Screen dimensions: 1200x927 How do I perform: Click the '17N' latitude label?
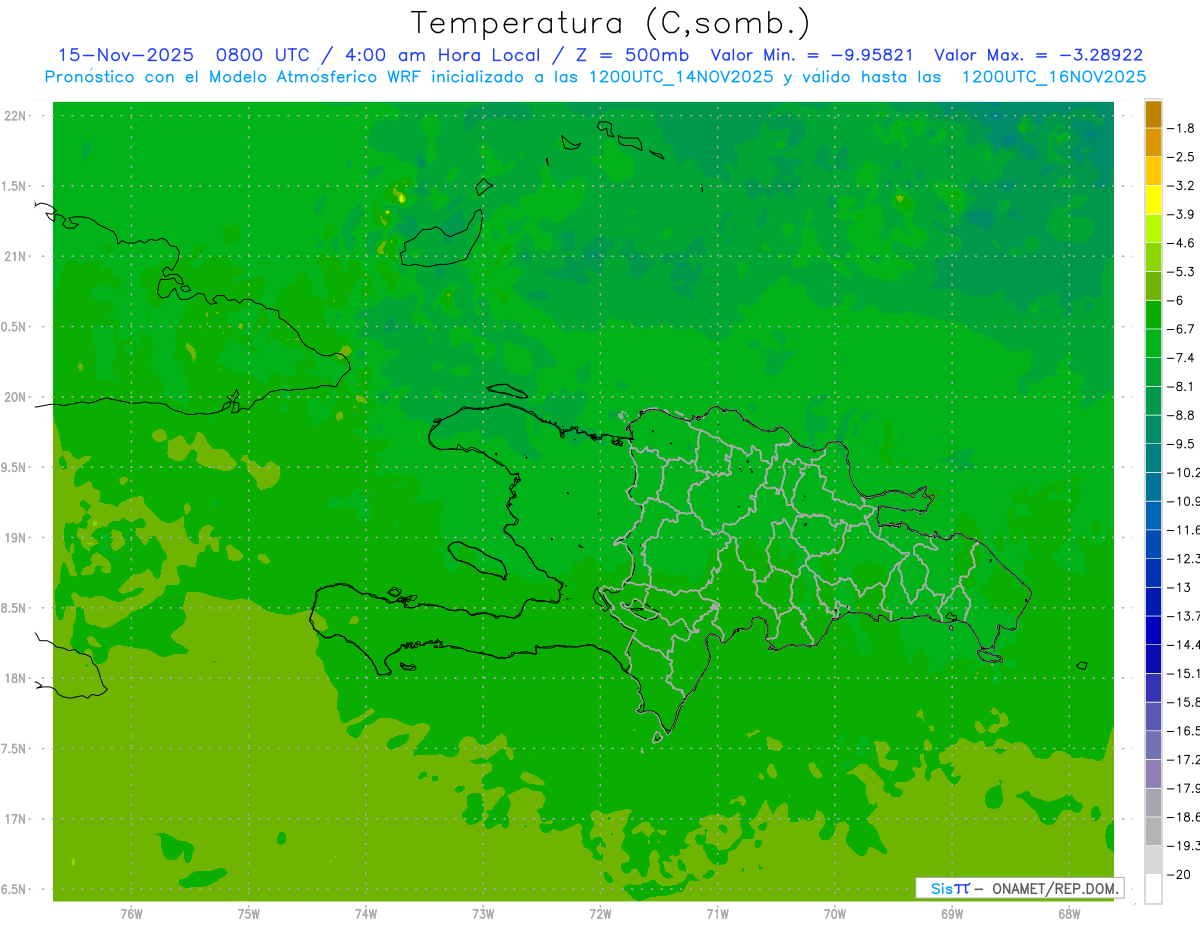pos(15,819)
